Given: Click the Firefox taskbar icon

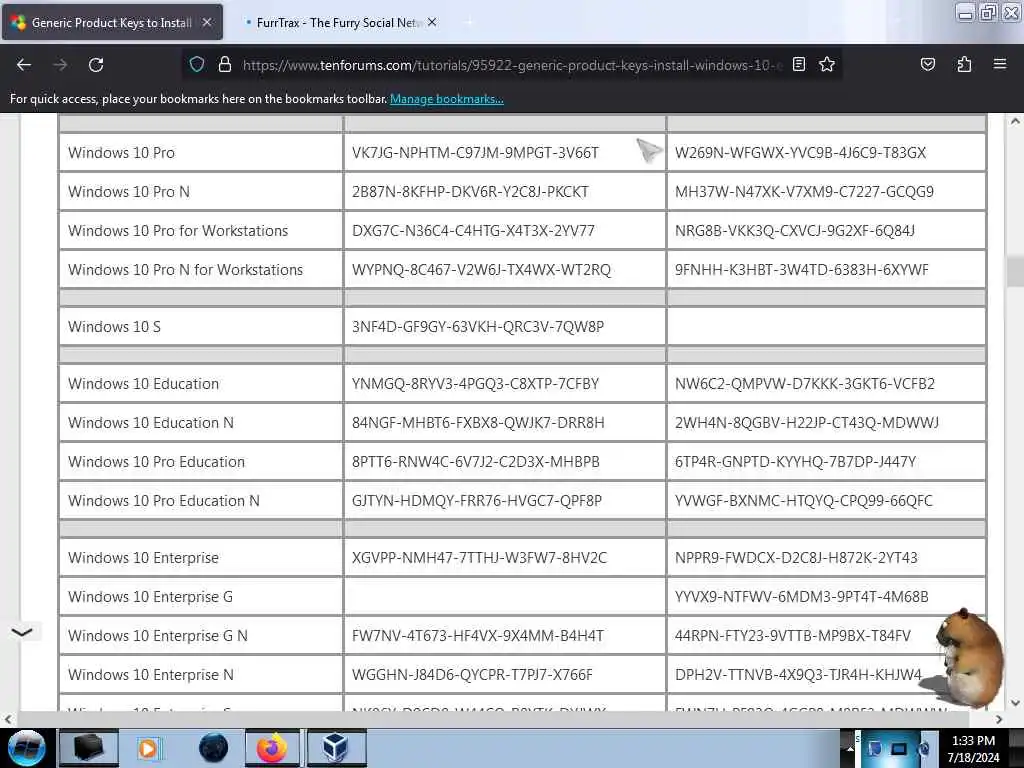Looking at the screenshot, I should (272, 748).
